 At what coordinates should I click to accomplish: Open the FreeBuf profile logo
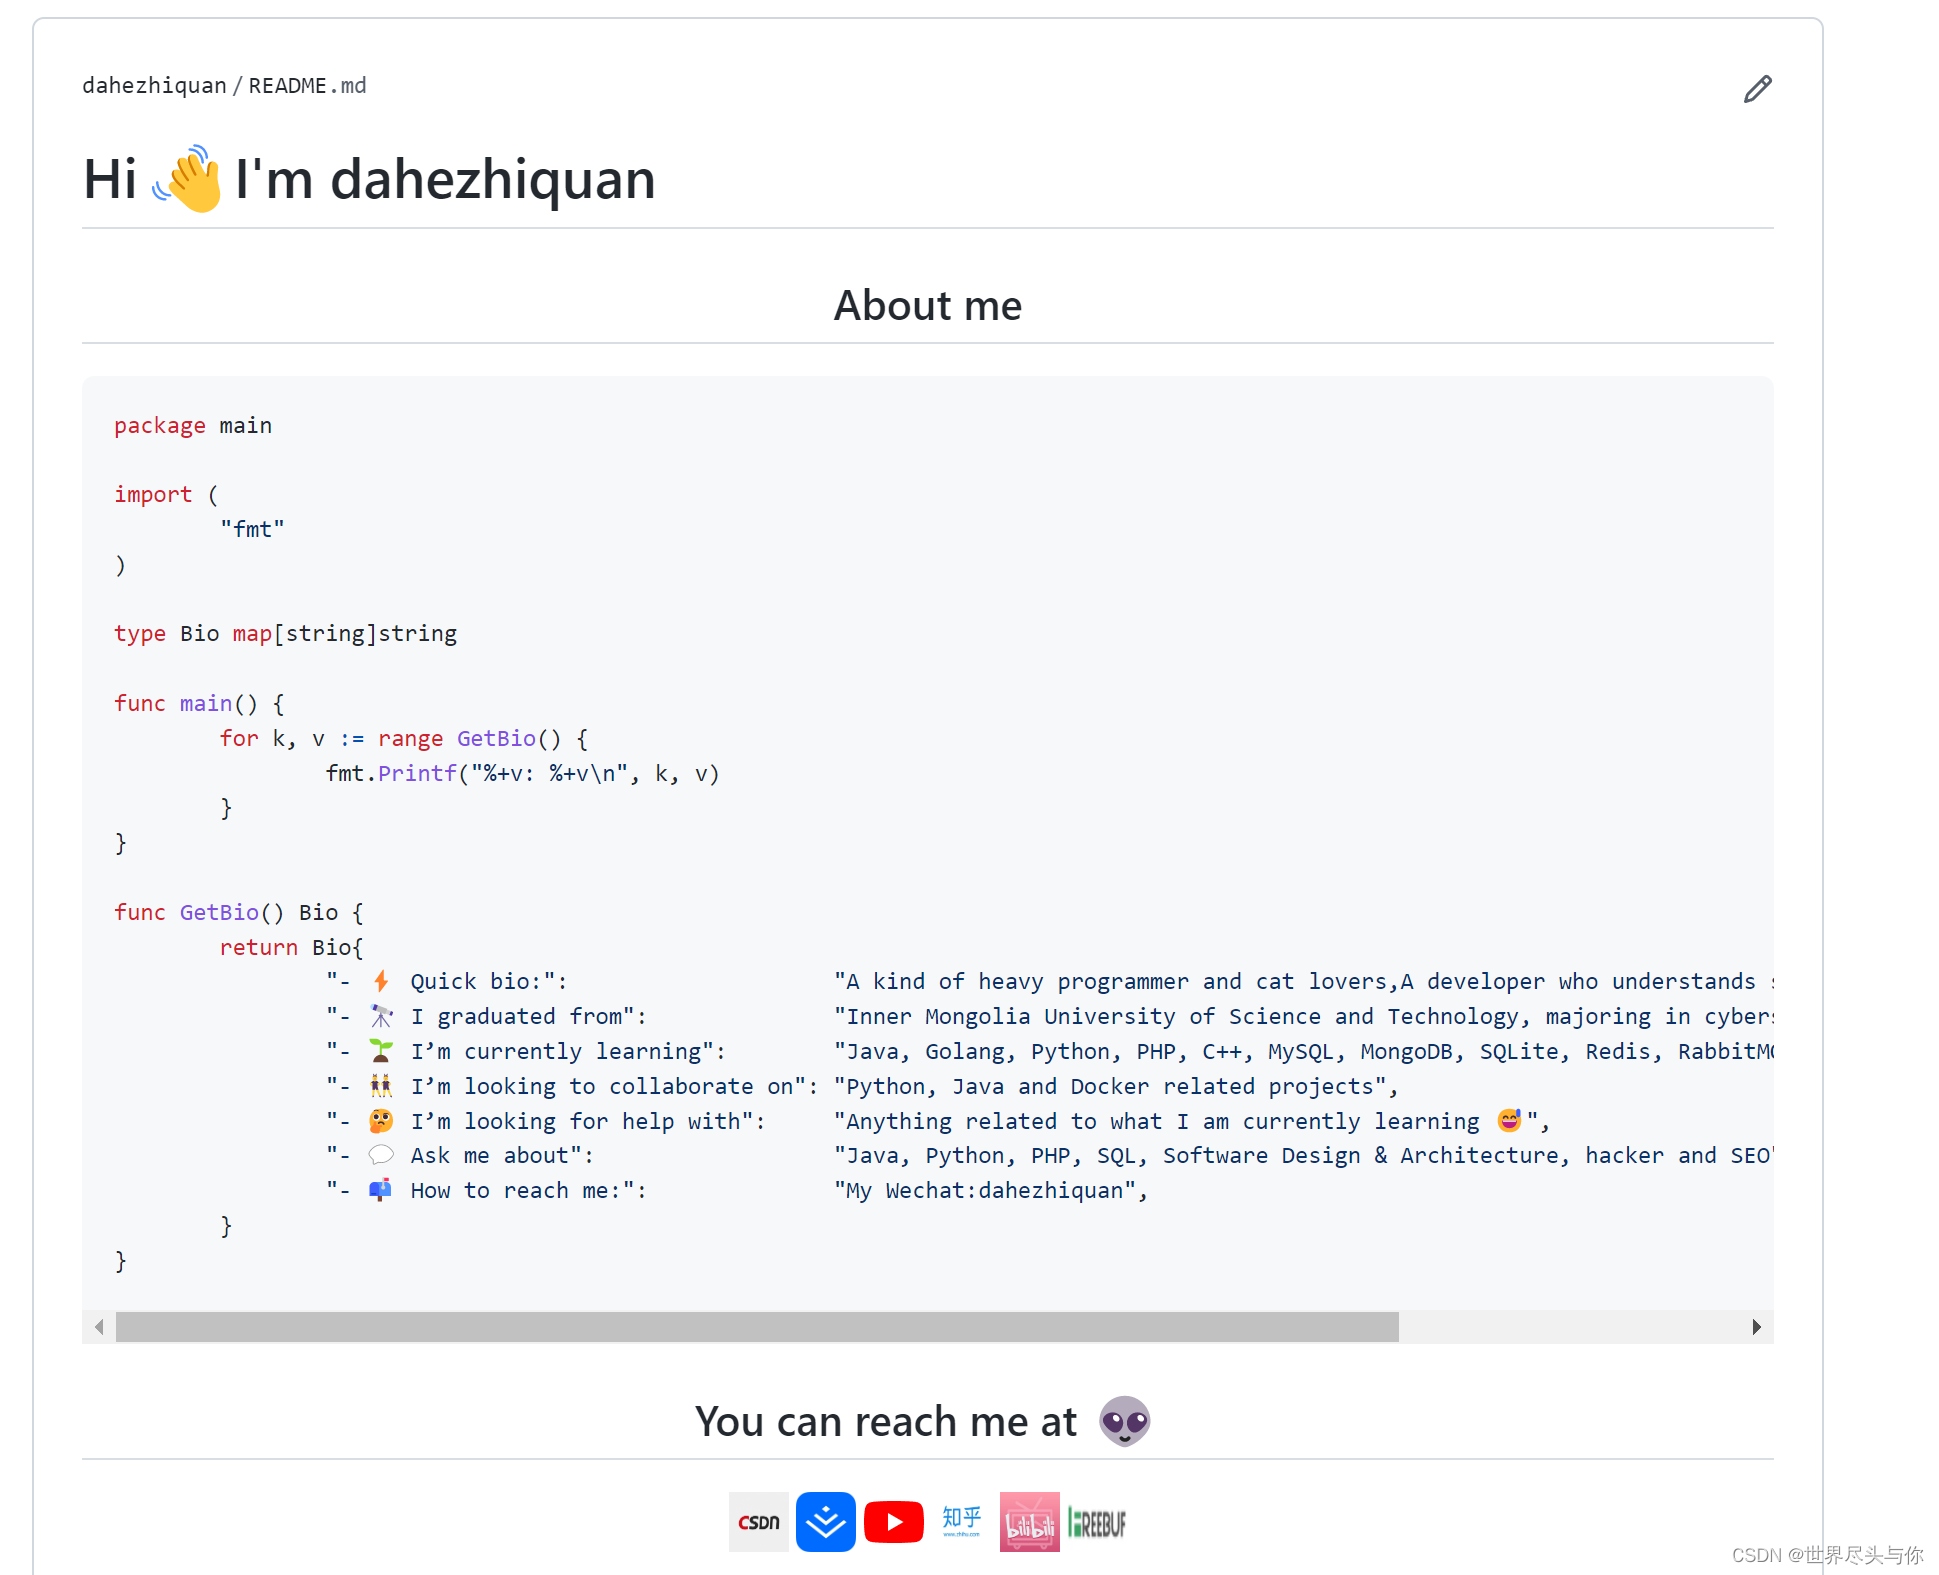(1097, 1523)
